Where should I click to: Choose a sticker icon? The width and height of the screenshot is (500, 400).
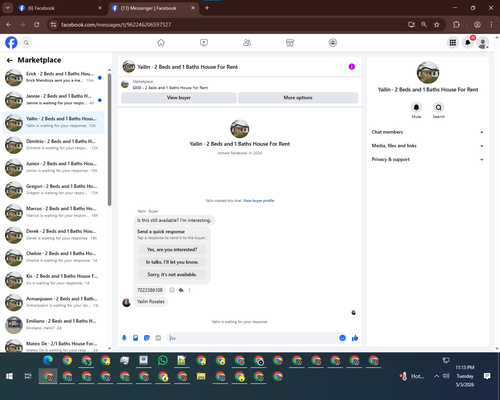147,338
